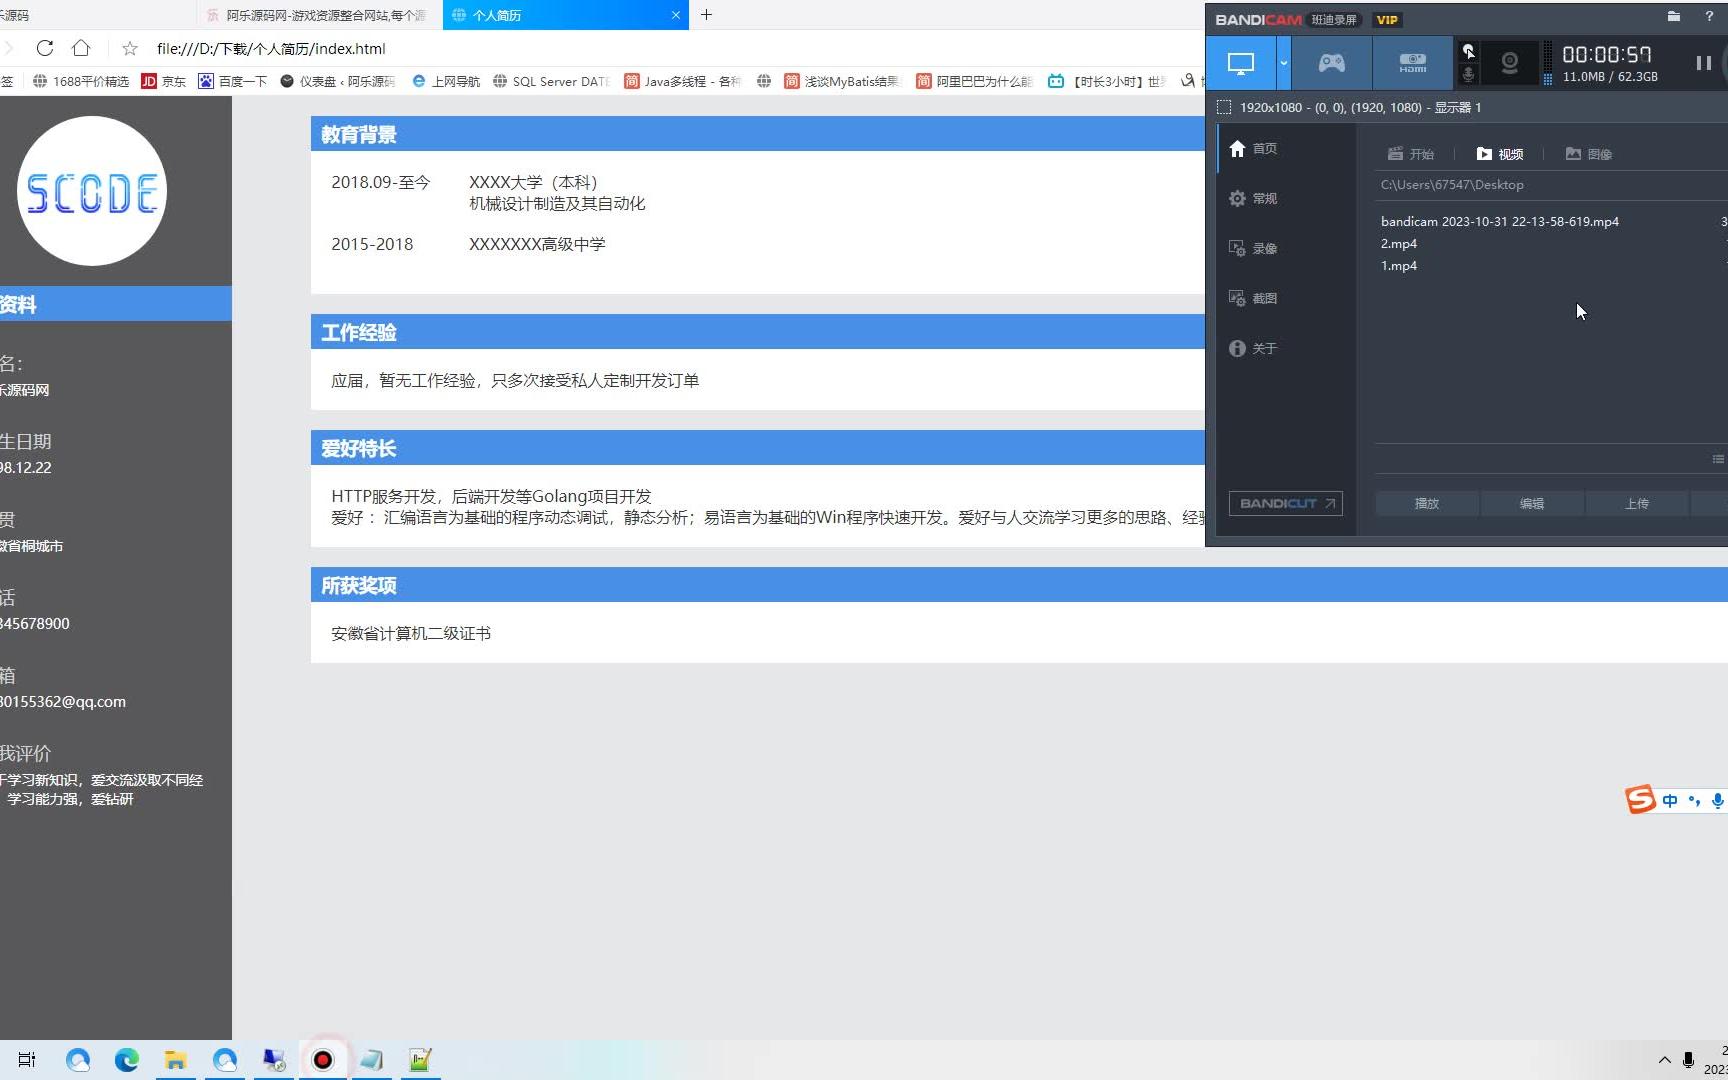1728x1080 pixels.
Task: Open the Bandicam output folder icon
Action: tap(1673, 16)
